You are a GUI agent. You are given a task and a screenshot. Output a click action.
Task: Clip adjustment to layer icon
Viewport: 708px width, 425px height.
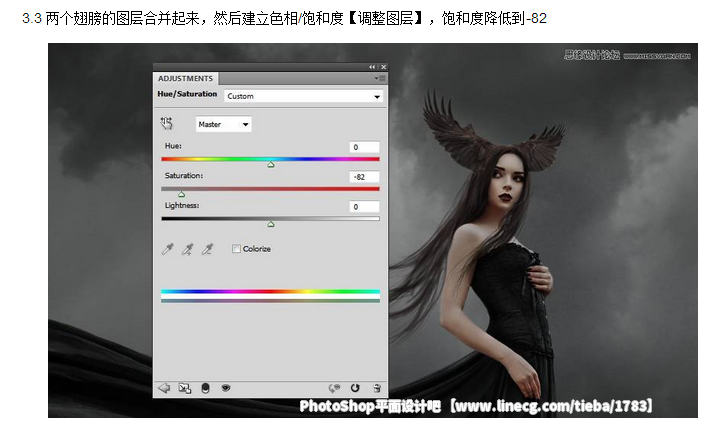(x=205, y=388)
